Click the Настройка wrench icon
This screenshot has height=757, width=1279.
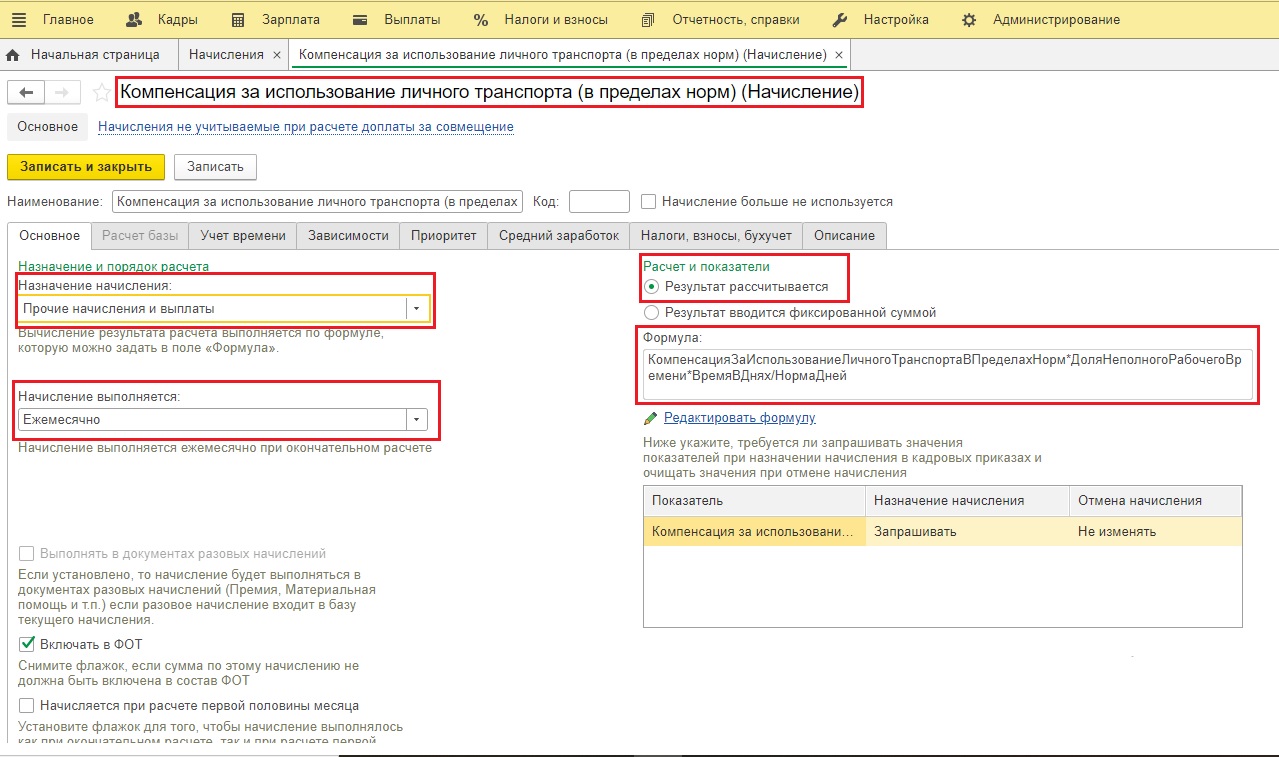click(x=840, y=19)
